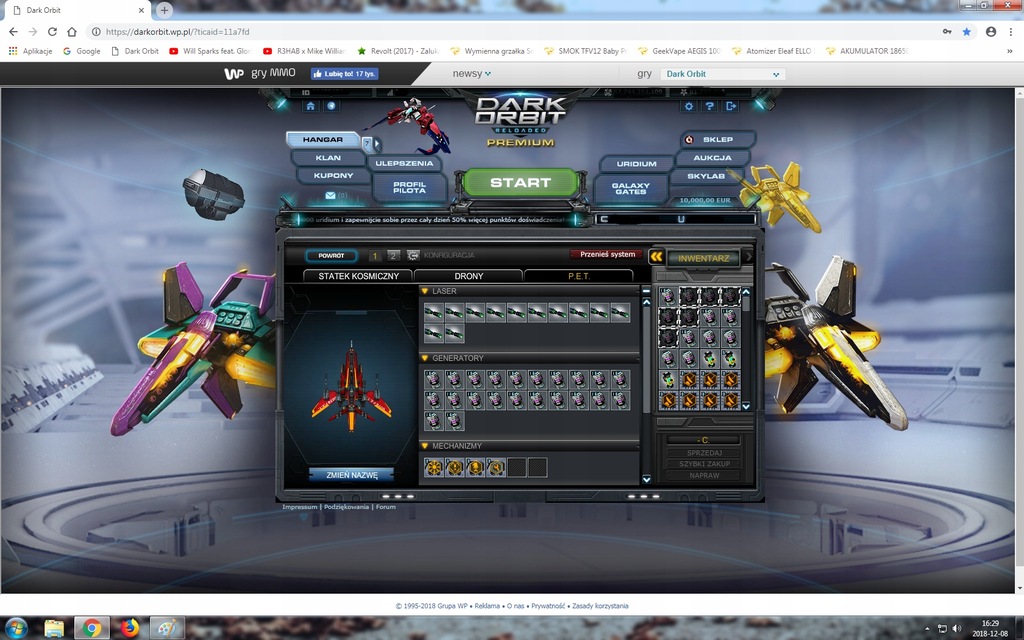Switch to the DRONY tab
The height and width of the screenshot is (640, 1024).
pos(469,276)
